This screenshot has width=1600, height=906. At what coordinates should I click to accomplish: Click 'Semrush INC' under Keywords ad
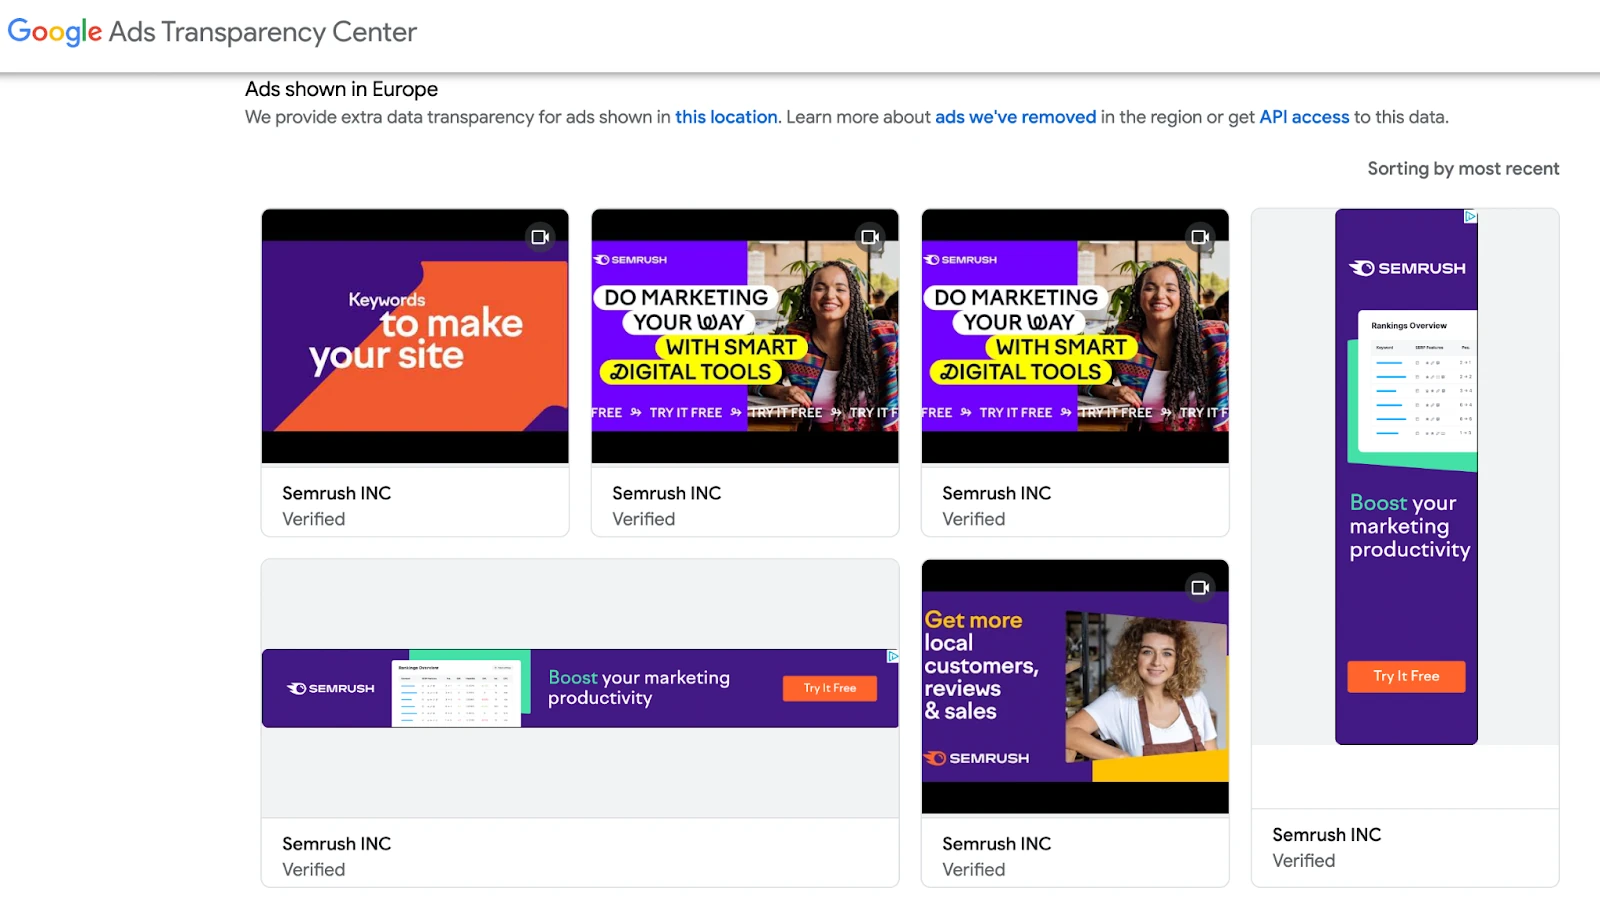[x=336, y=493]
